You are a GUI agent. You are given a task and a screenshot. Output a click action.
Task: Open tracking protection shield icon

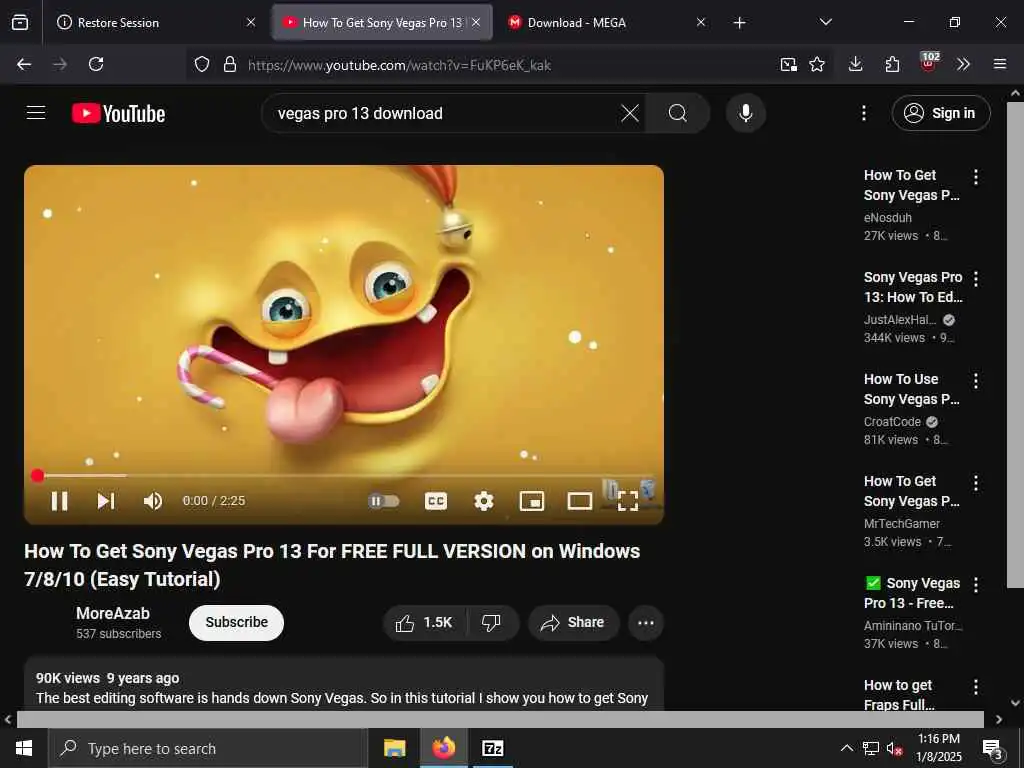pos(202,64)
